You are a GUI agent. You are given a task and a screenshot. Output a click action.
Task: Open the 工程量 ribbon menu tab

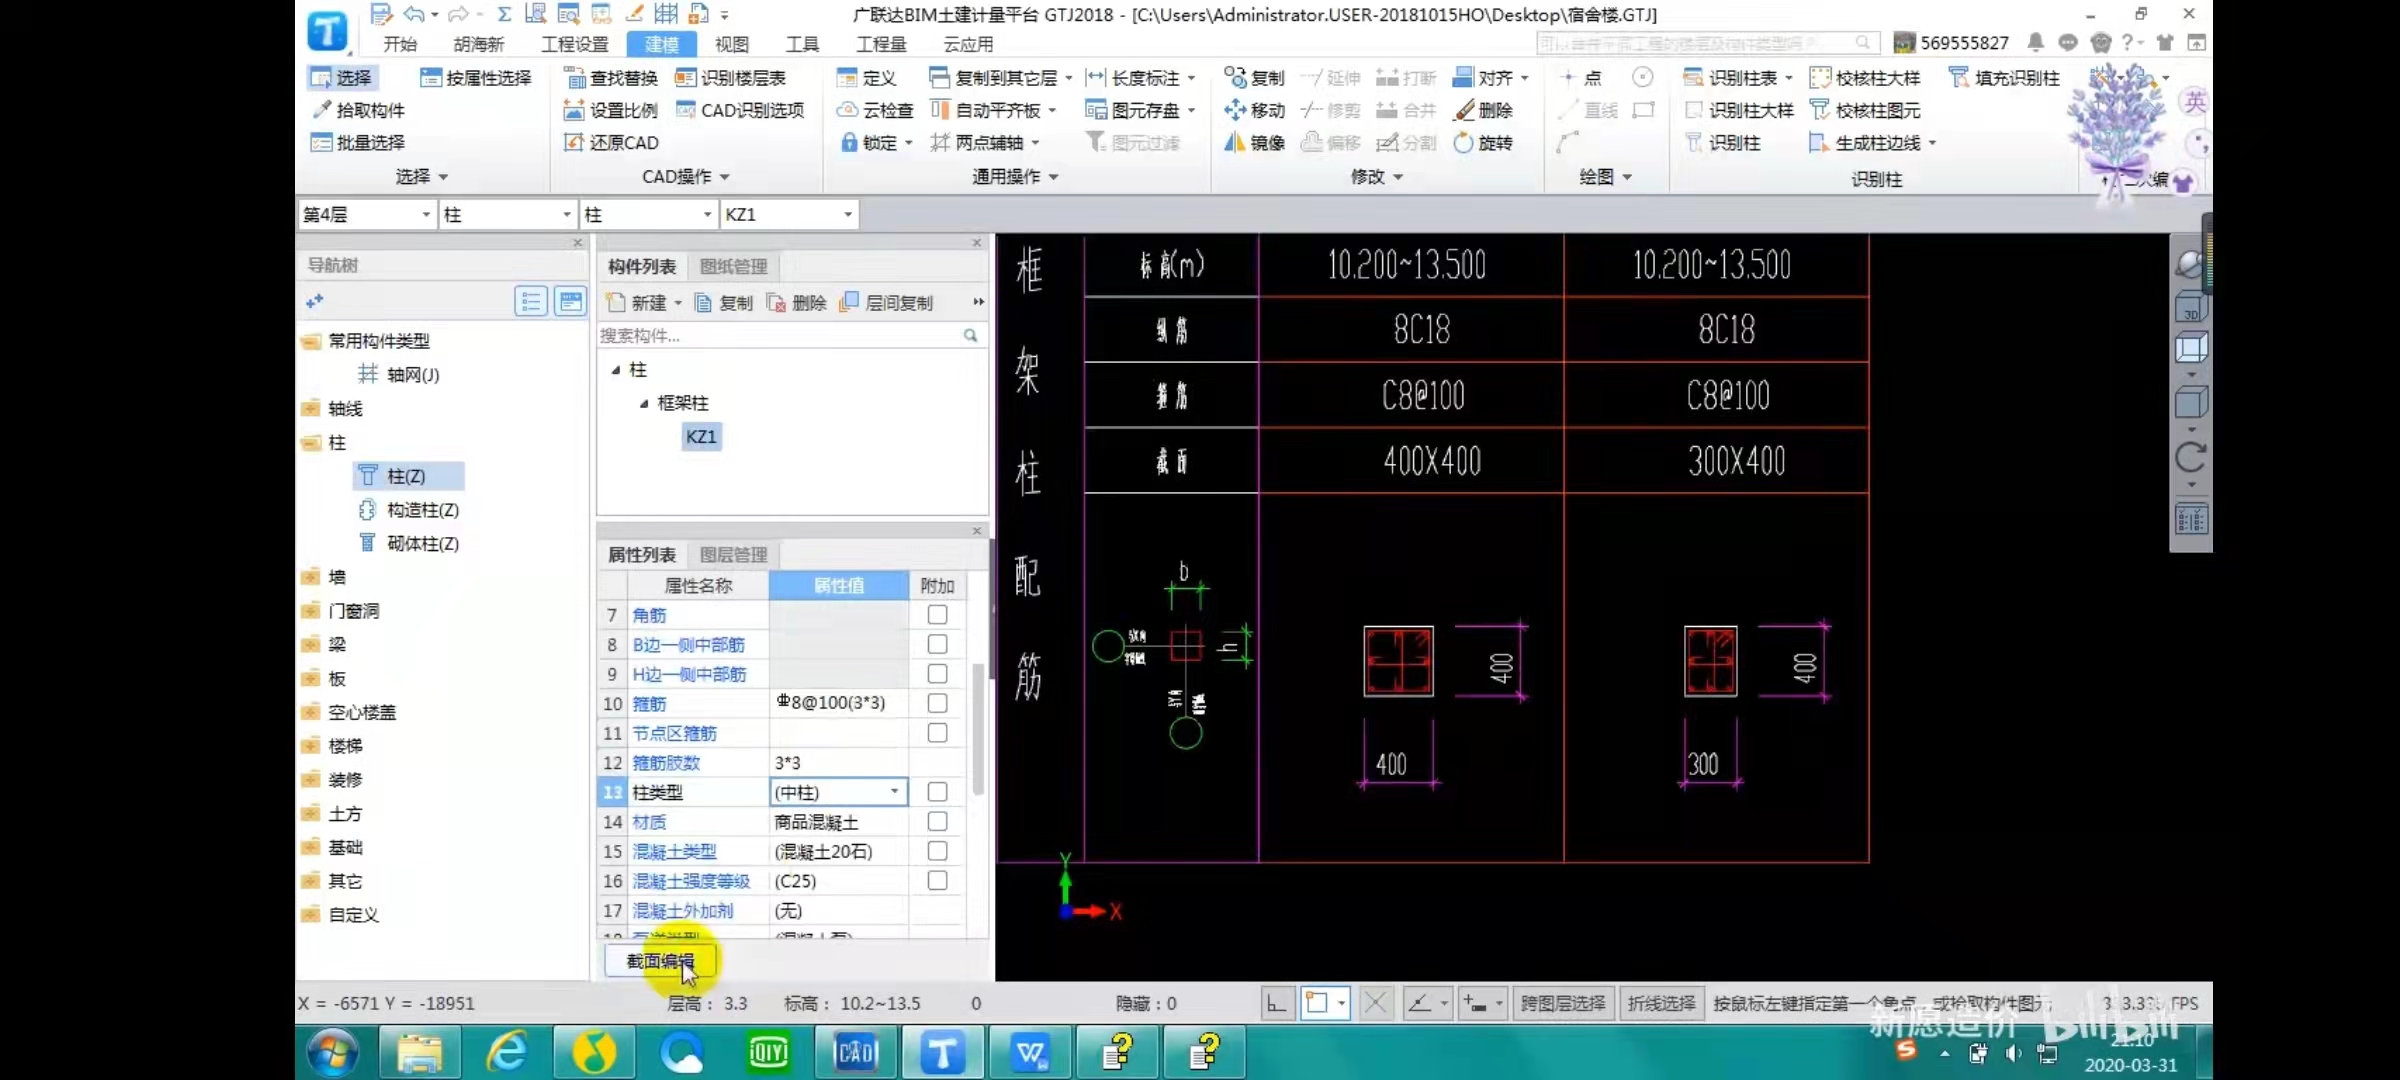[x=881, y=44]
